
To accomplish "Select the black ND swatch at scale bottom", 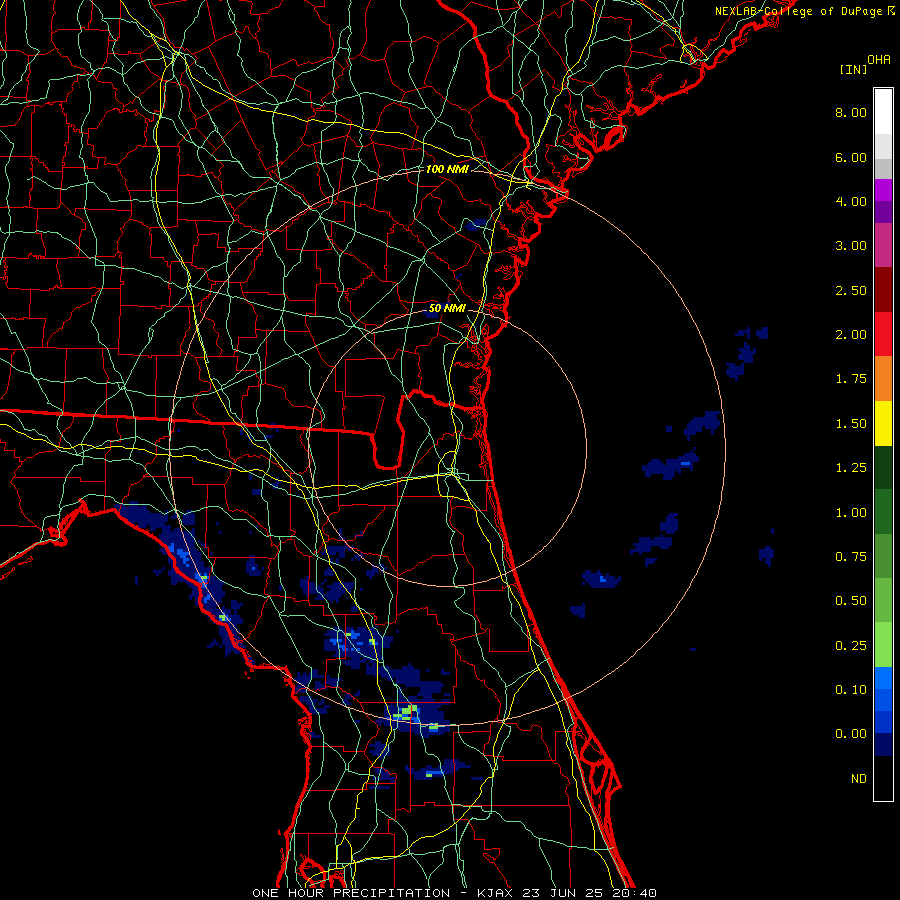I will coord(883,778).
